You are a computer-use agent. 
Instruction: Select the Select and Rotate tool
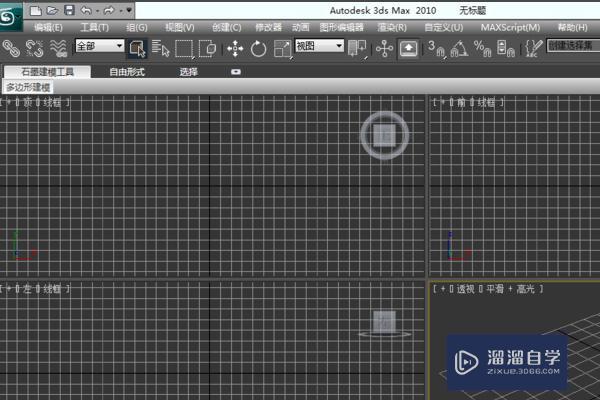(x=258, y=49)
